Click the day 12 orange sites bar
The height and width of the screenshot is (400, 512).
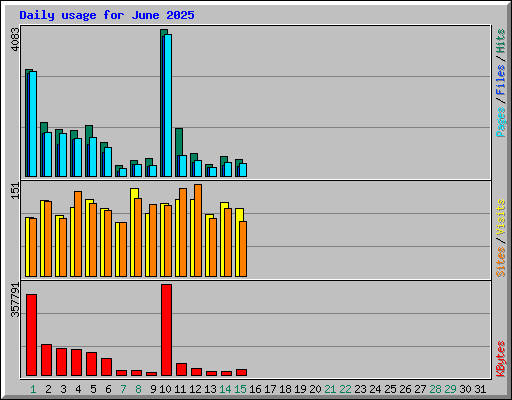pos(198,230)
